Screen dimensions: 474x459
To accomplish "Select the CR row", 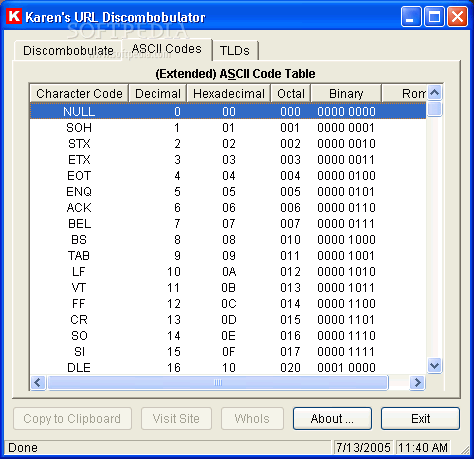I will (228, 319).
